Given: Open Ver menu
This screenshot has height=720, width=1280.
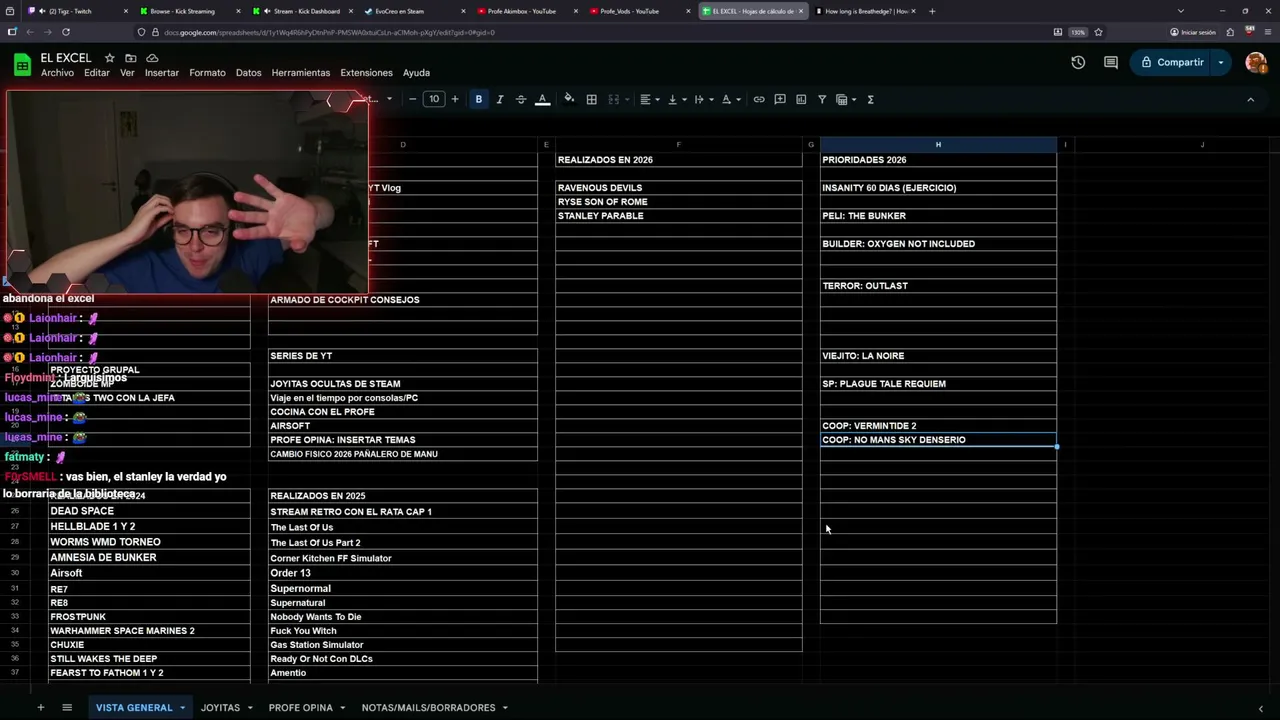Looking at the screenshot, I should point(127,73).
